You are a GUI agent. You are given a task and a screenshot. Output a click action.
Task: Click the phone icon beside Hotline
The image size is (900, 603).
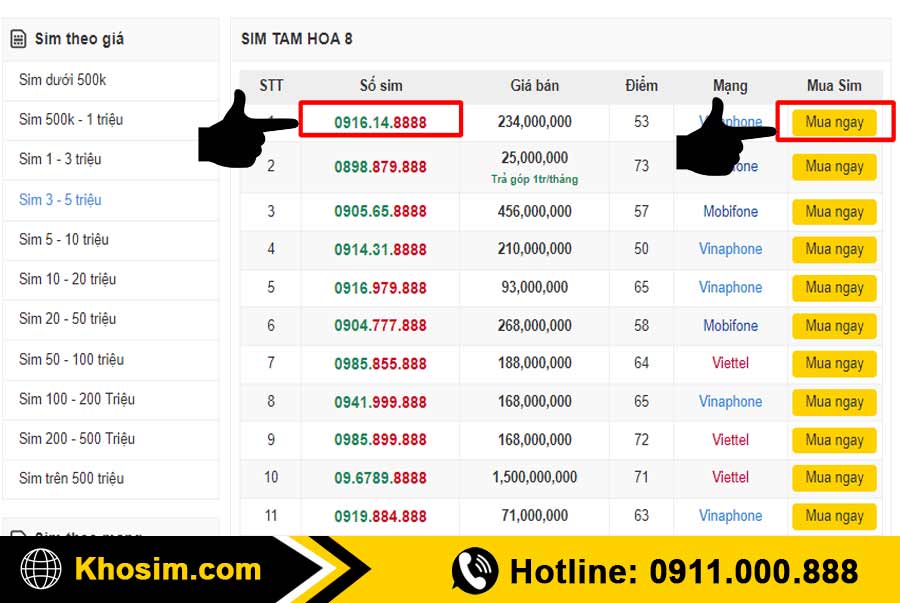[x=475, y=571]
